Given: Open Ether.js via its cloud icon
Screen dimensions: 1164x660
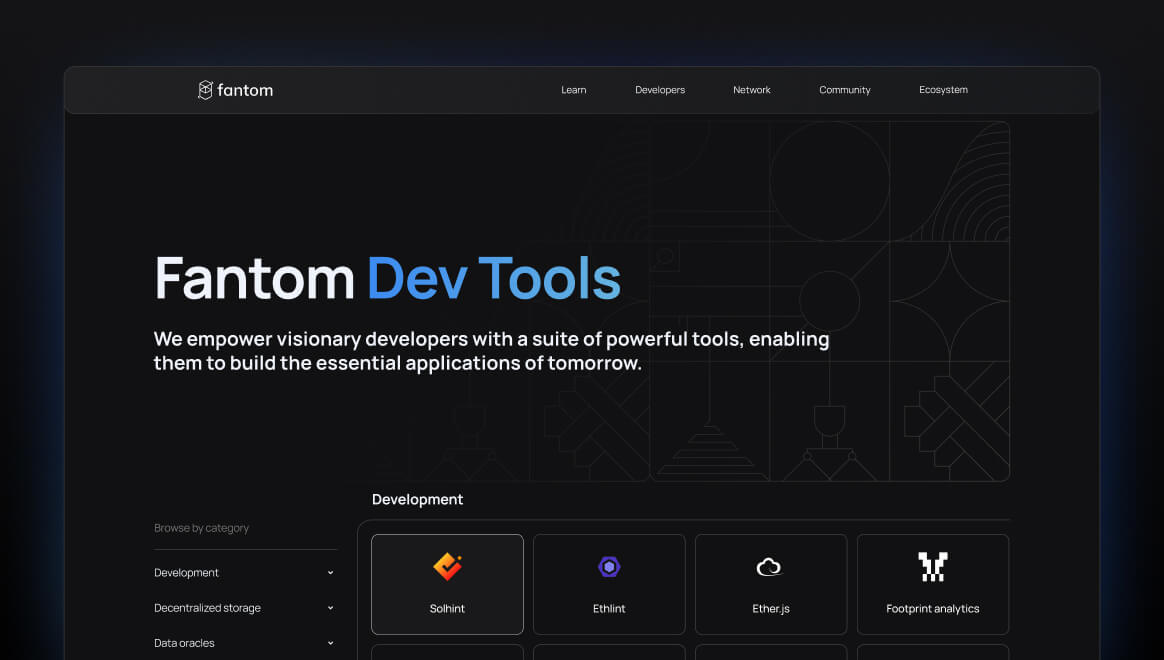Looking at the screenshot, I should (770, 566).
